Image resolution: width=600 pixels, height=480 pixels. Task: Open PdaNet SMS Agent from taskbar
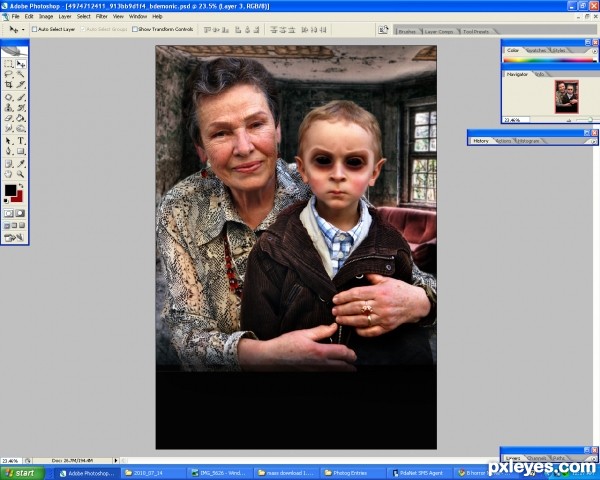pos(420,473)
